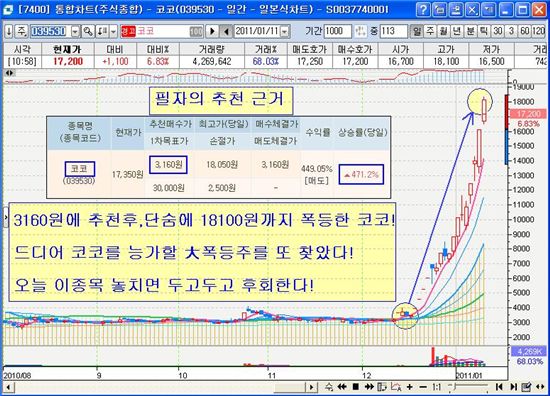Click the stop square playback icon

[x=356, y=387]
